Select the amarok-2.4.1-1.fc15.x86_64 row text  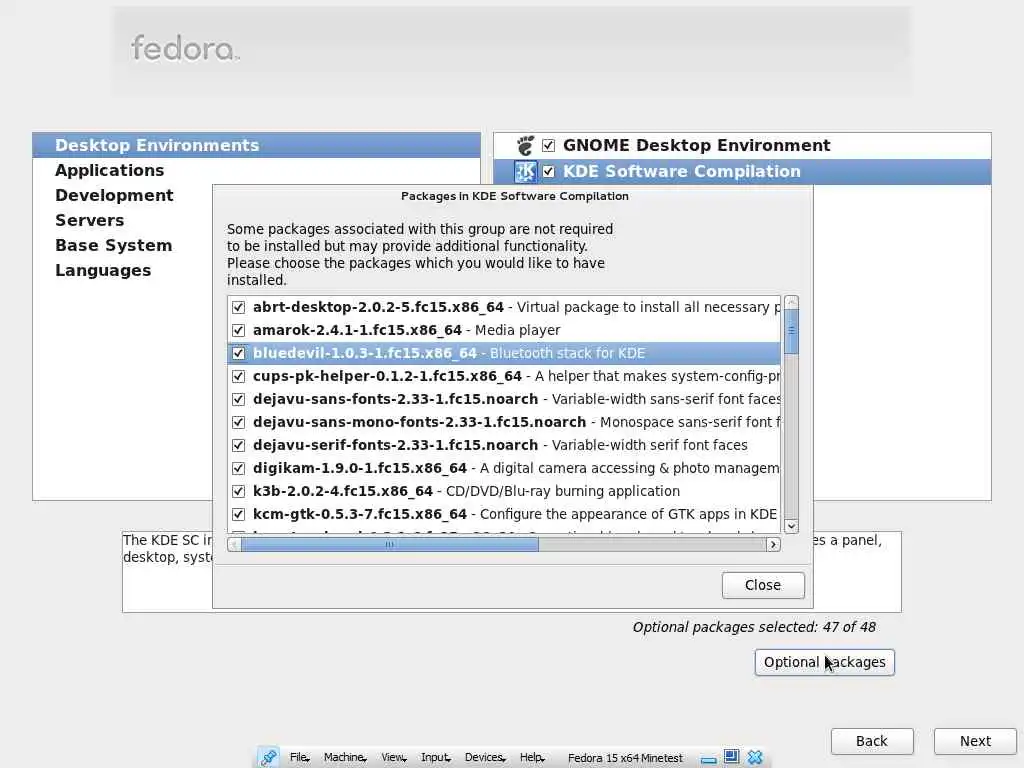pos(357,330)
